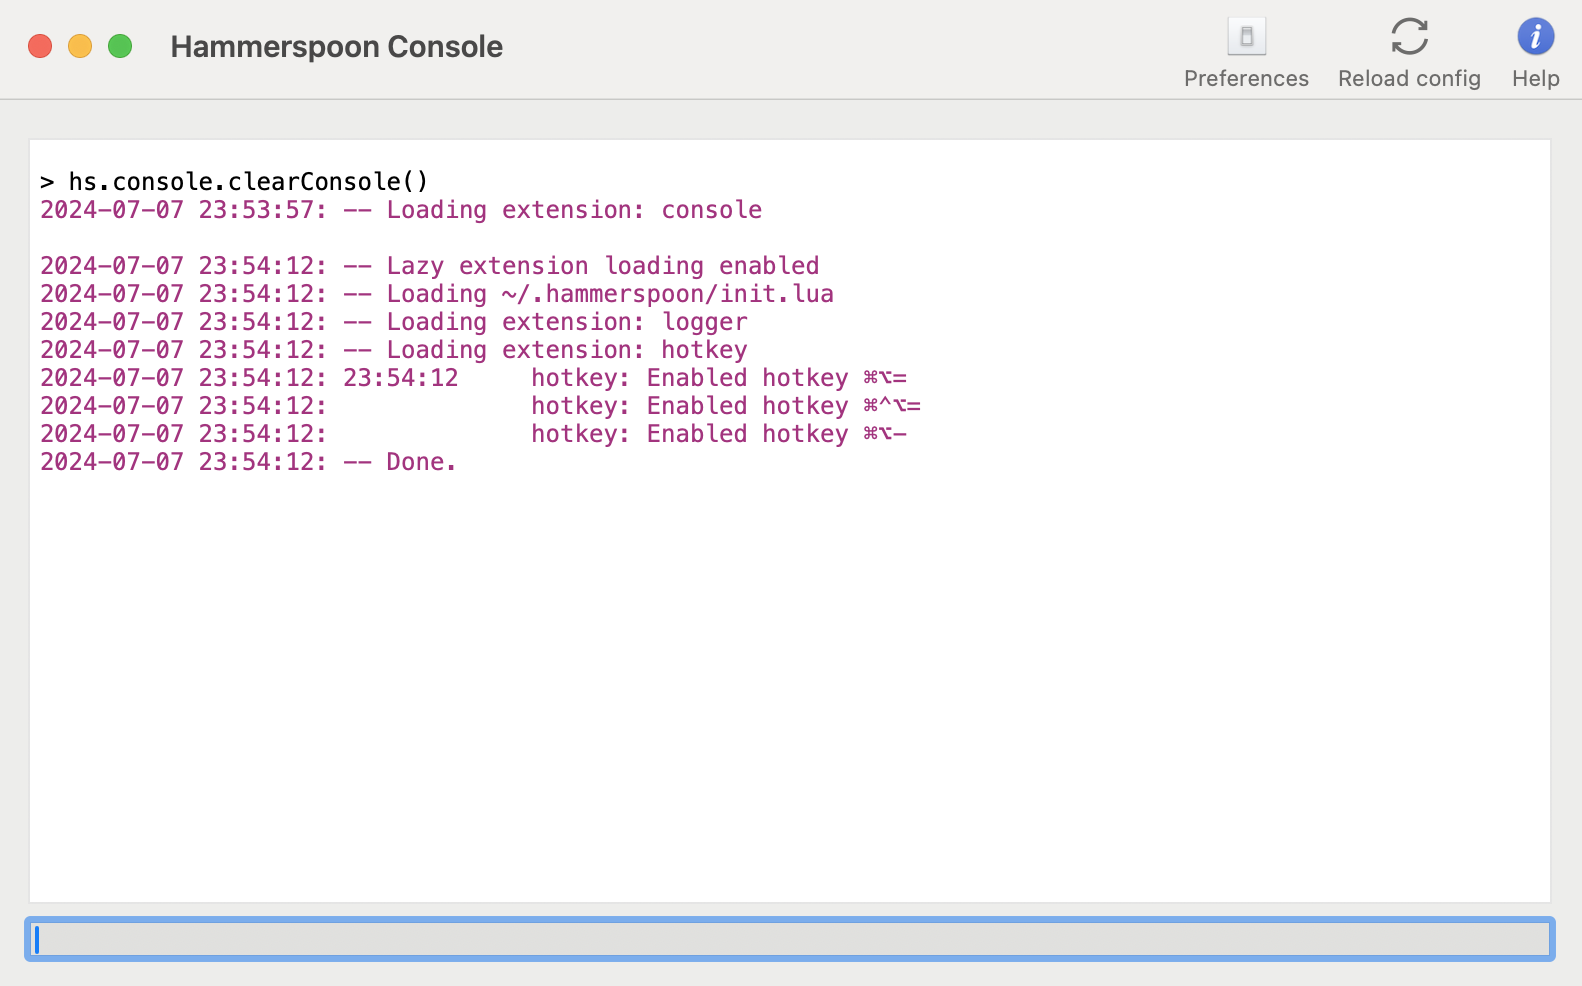Click the Preferences label in the toolbar
1582x986 pixels.
point(1246,79)
